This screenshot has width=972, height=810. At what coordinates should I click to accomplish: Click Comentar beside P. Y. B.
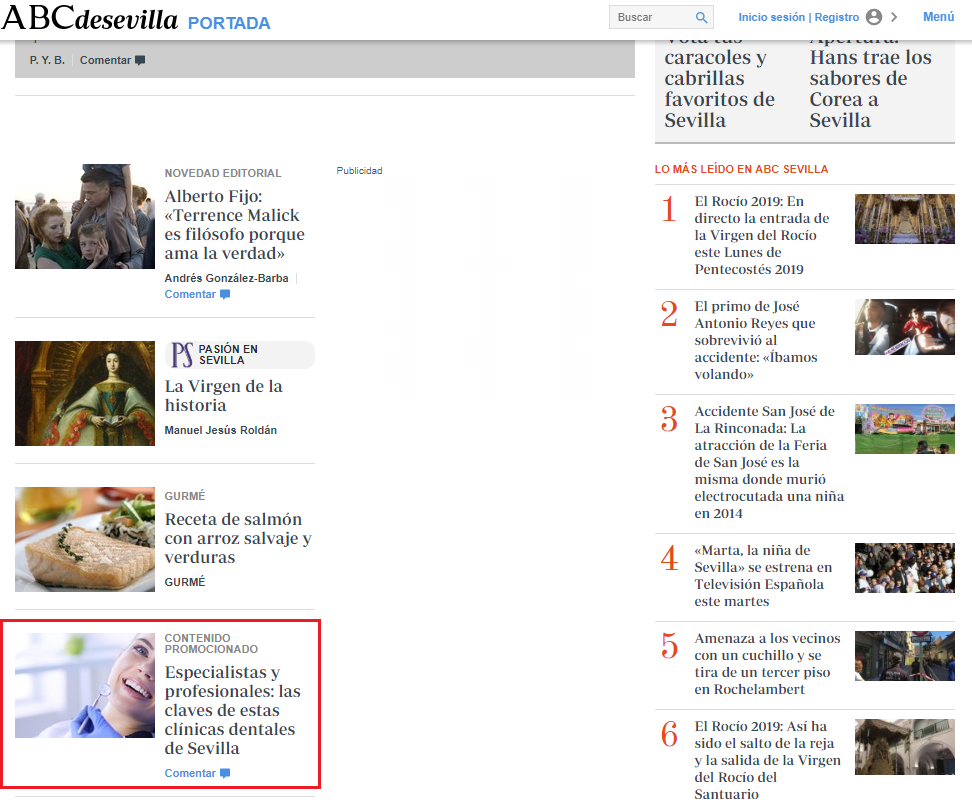(112, 60)
